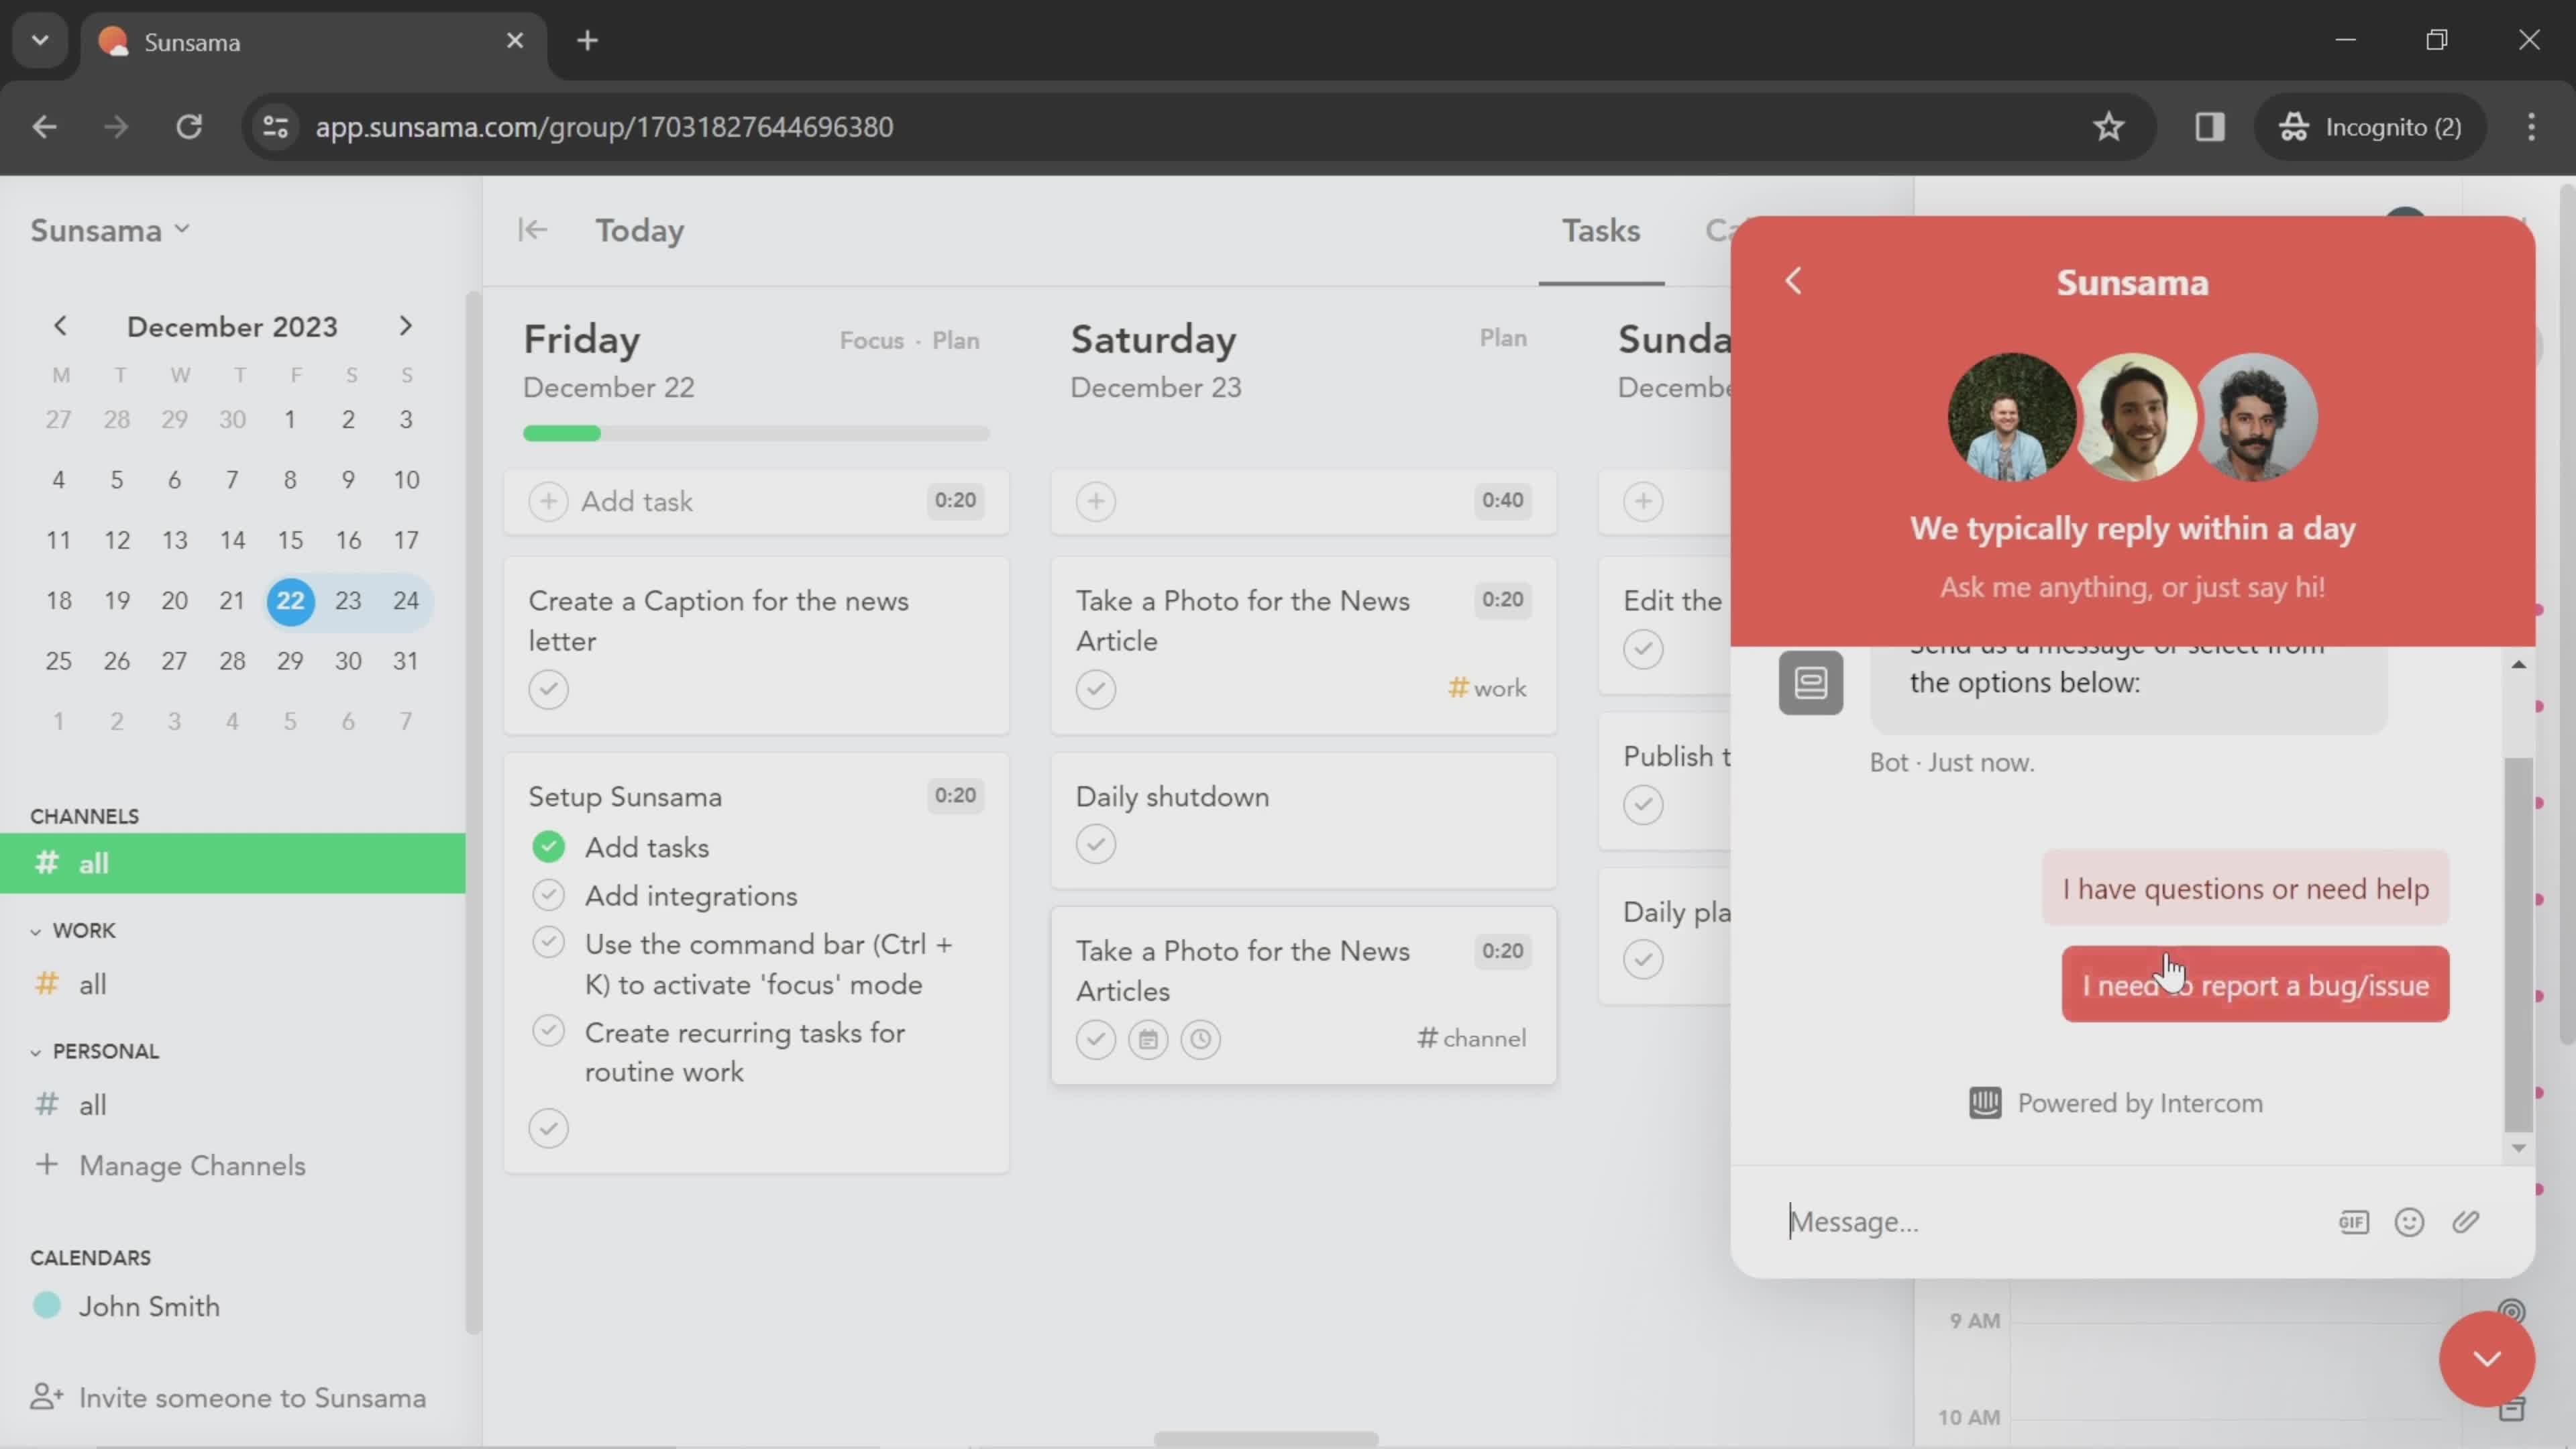Click the Intercom powered-by logo icon
The image size is (2576, 1449).
[1985, 1102]
